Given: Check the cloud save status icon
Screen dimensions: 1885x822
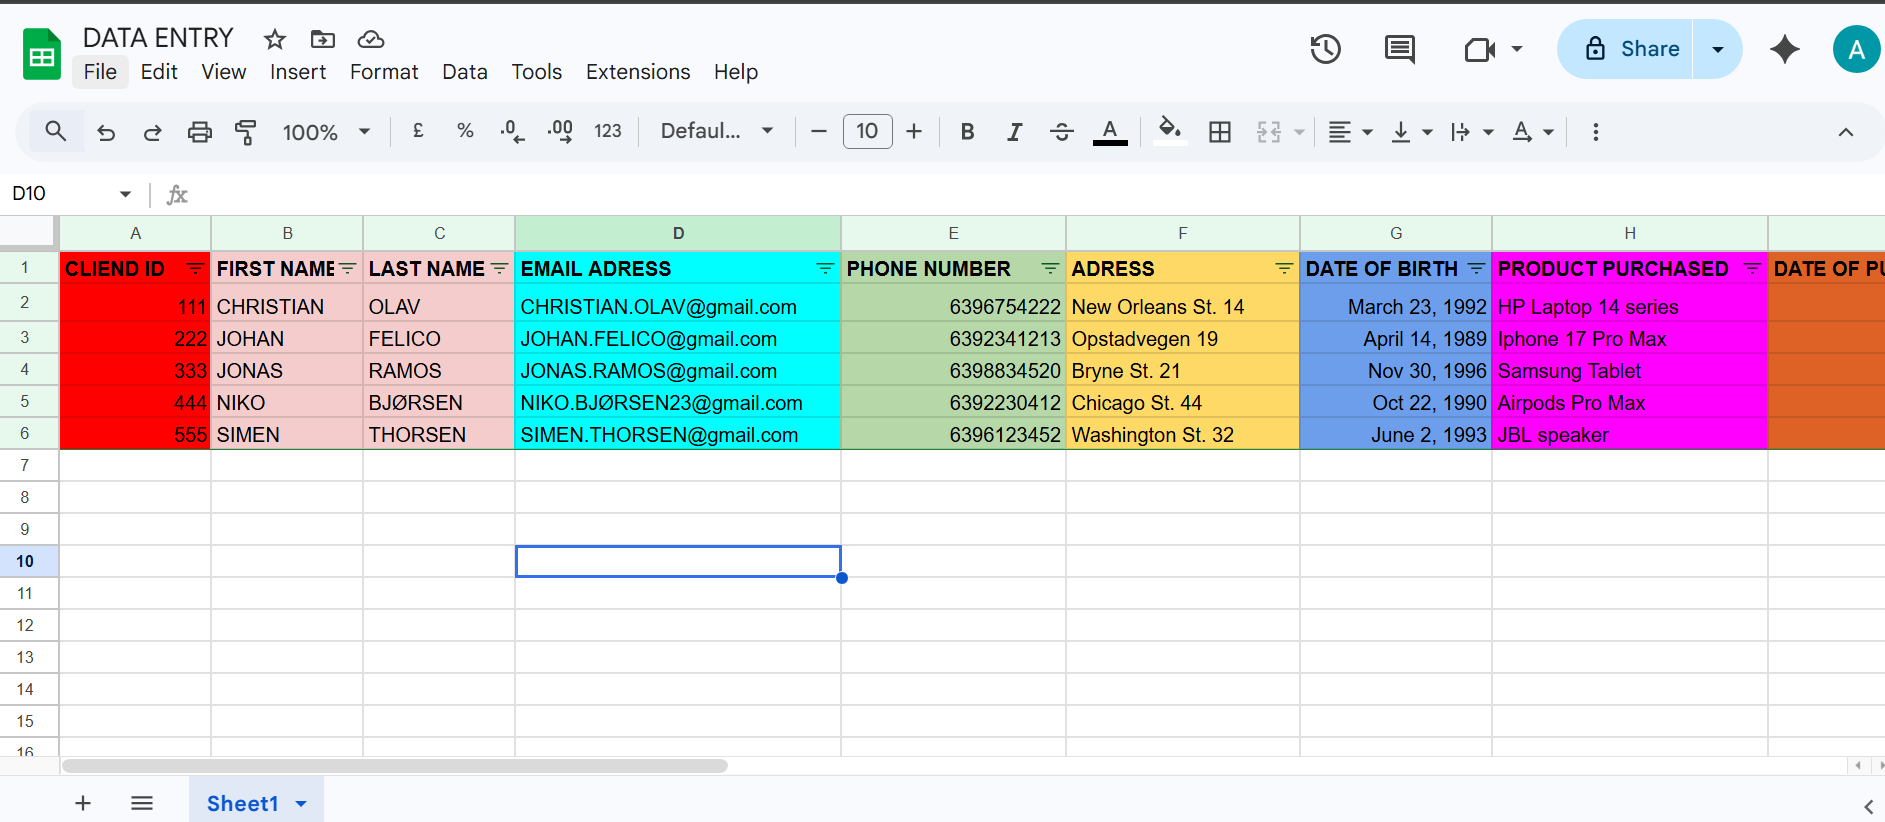Looking at the screenshot, I should coord(371,39).
